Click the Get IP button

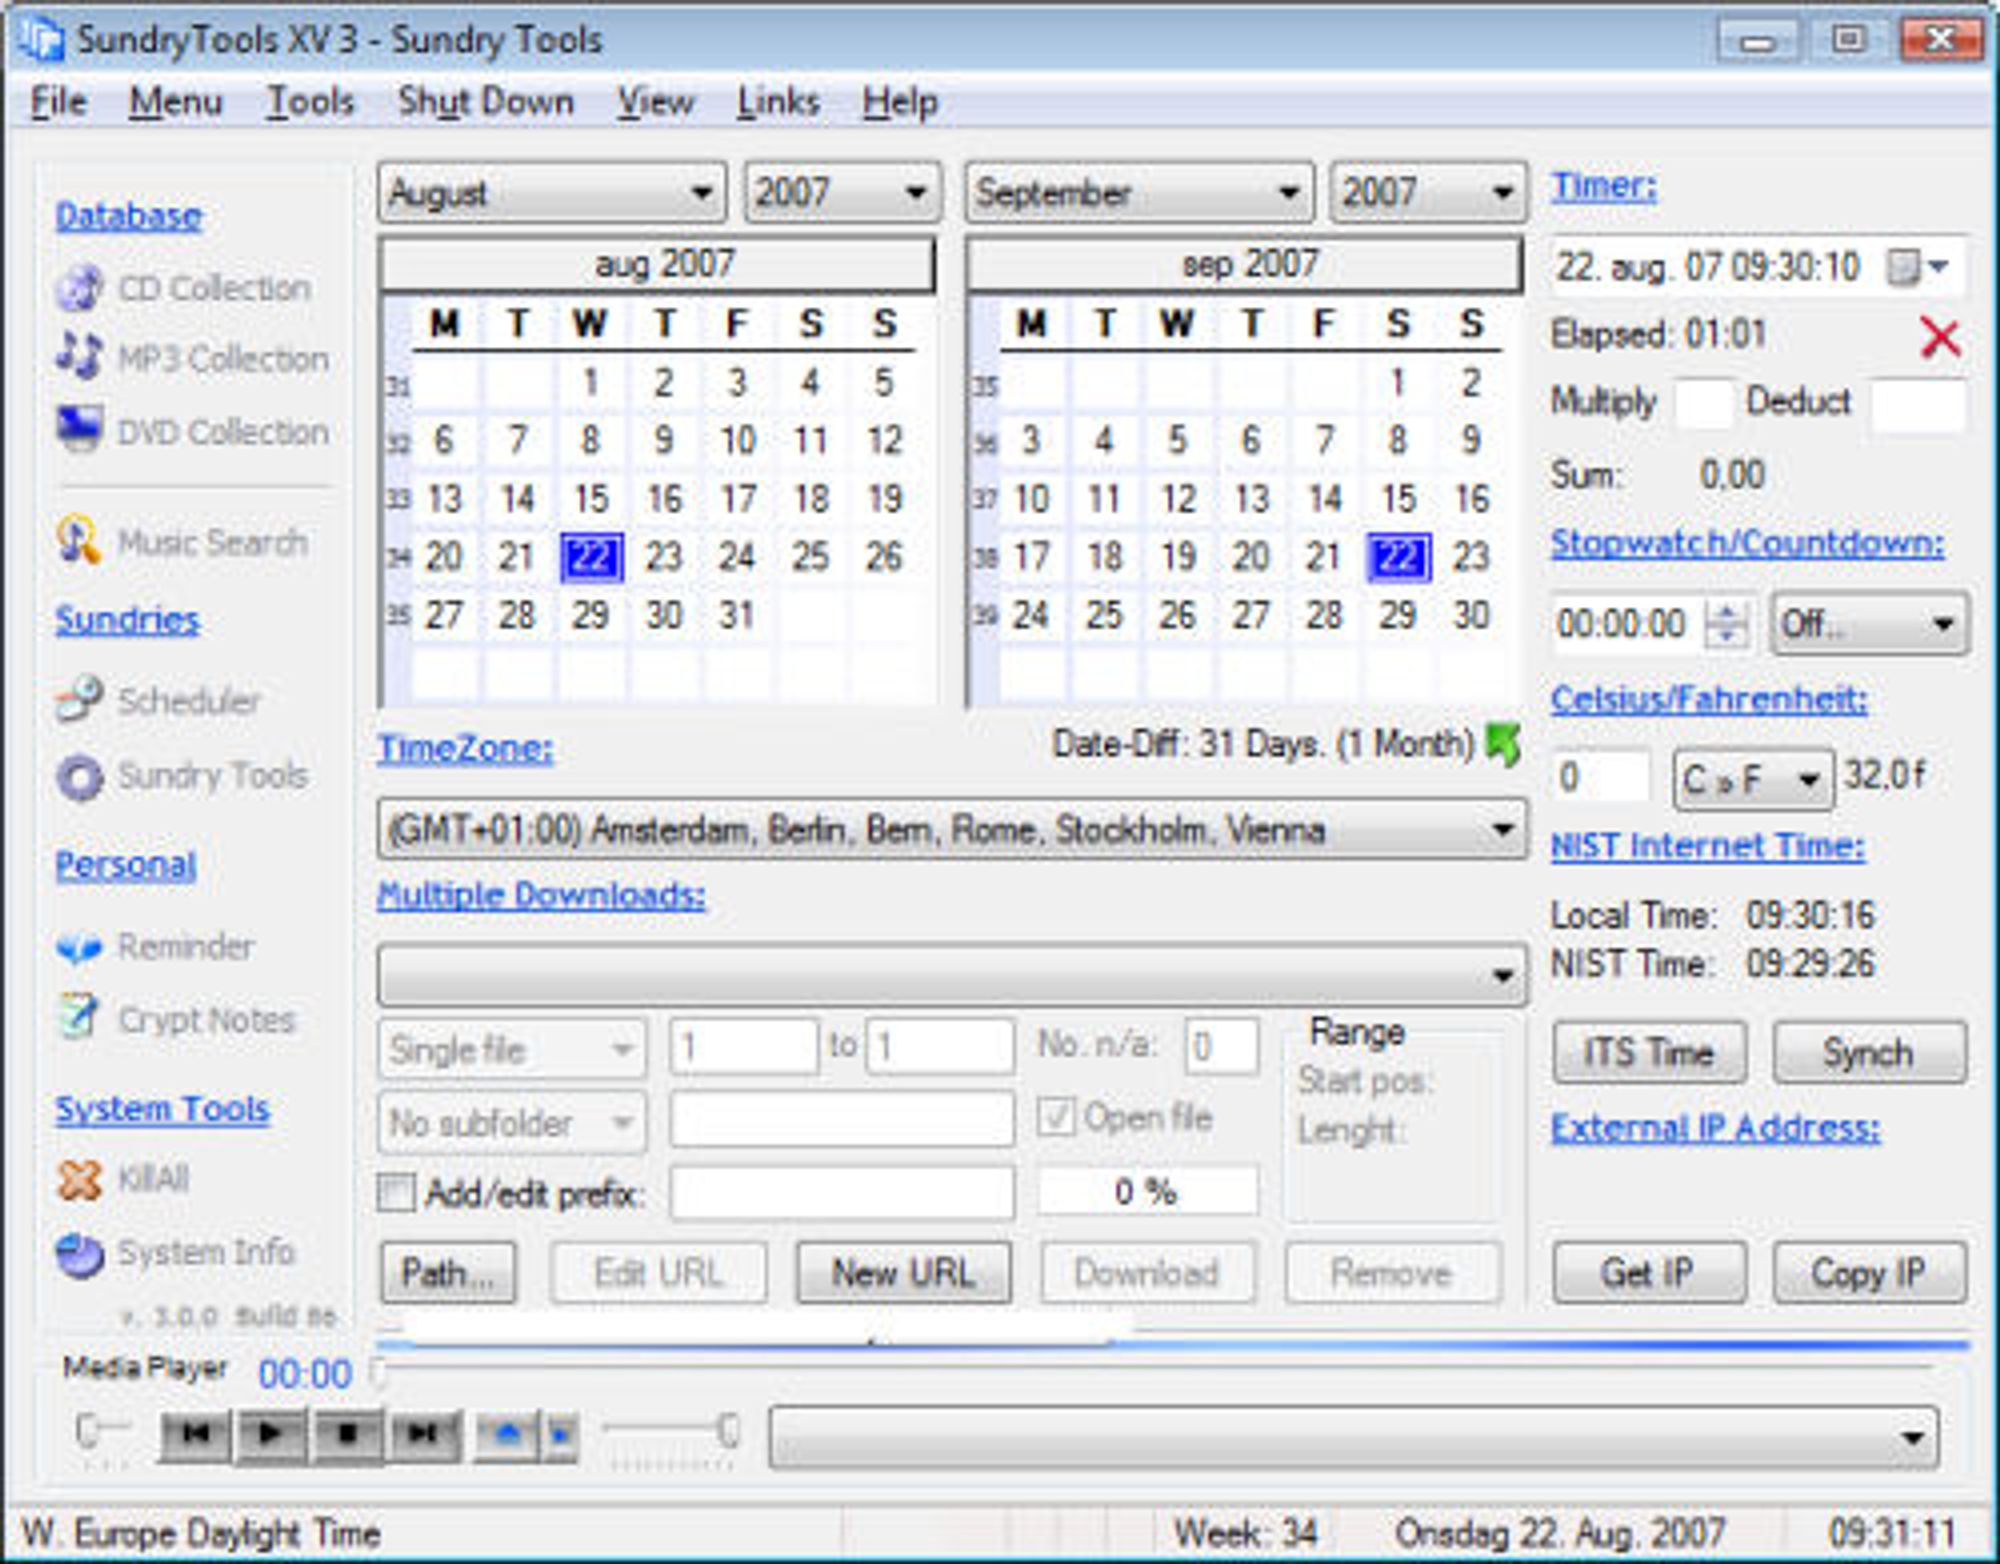(x=1649, y=1272)
